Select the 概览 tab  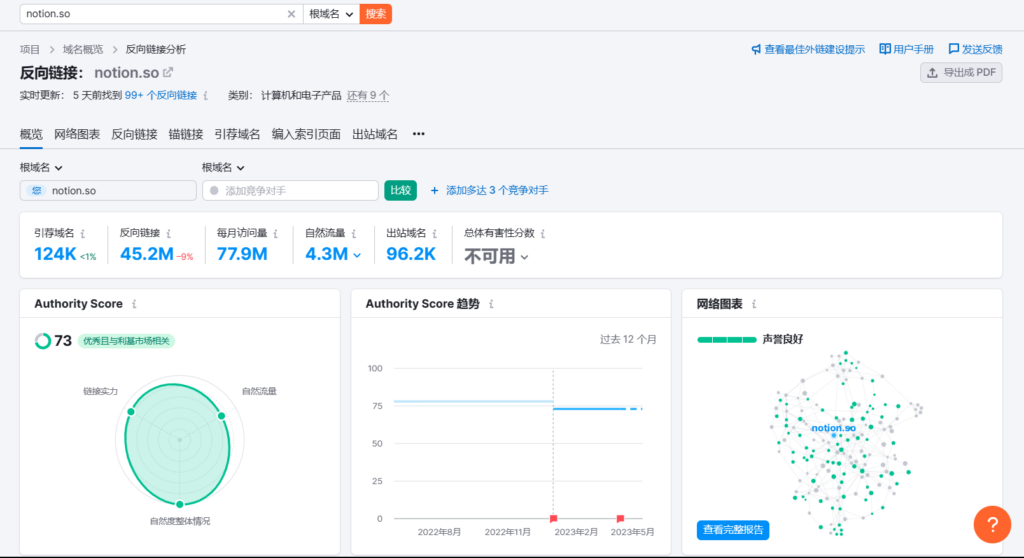click(31, 135)
